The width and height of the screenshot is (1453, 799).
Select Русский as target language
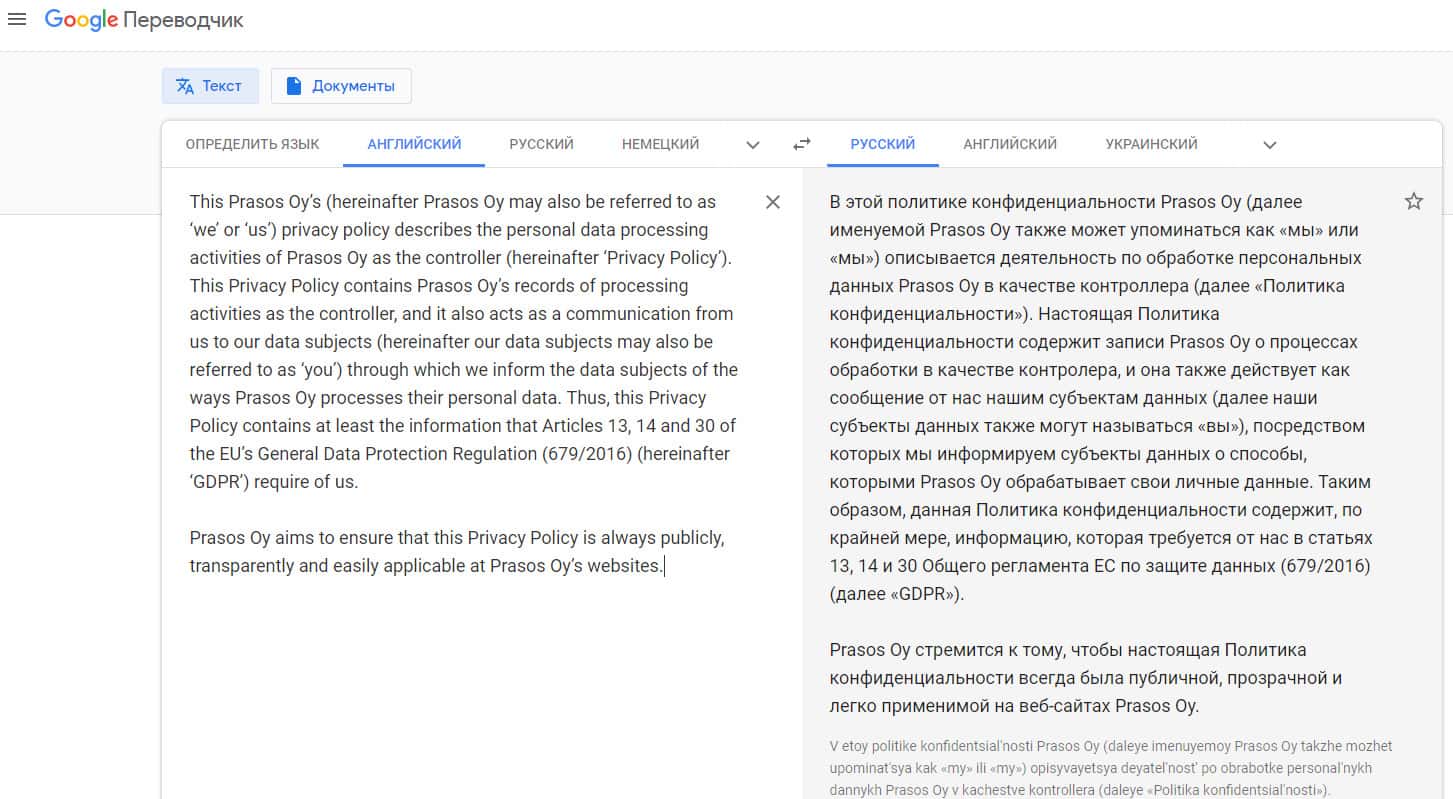pyautogui.click(x=882, y=144)
